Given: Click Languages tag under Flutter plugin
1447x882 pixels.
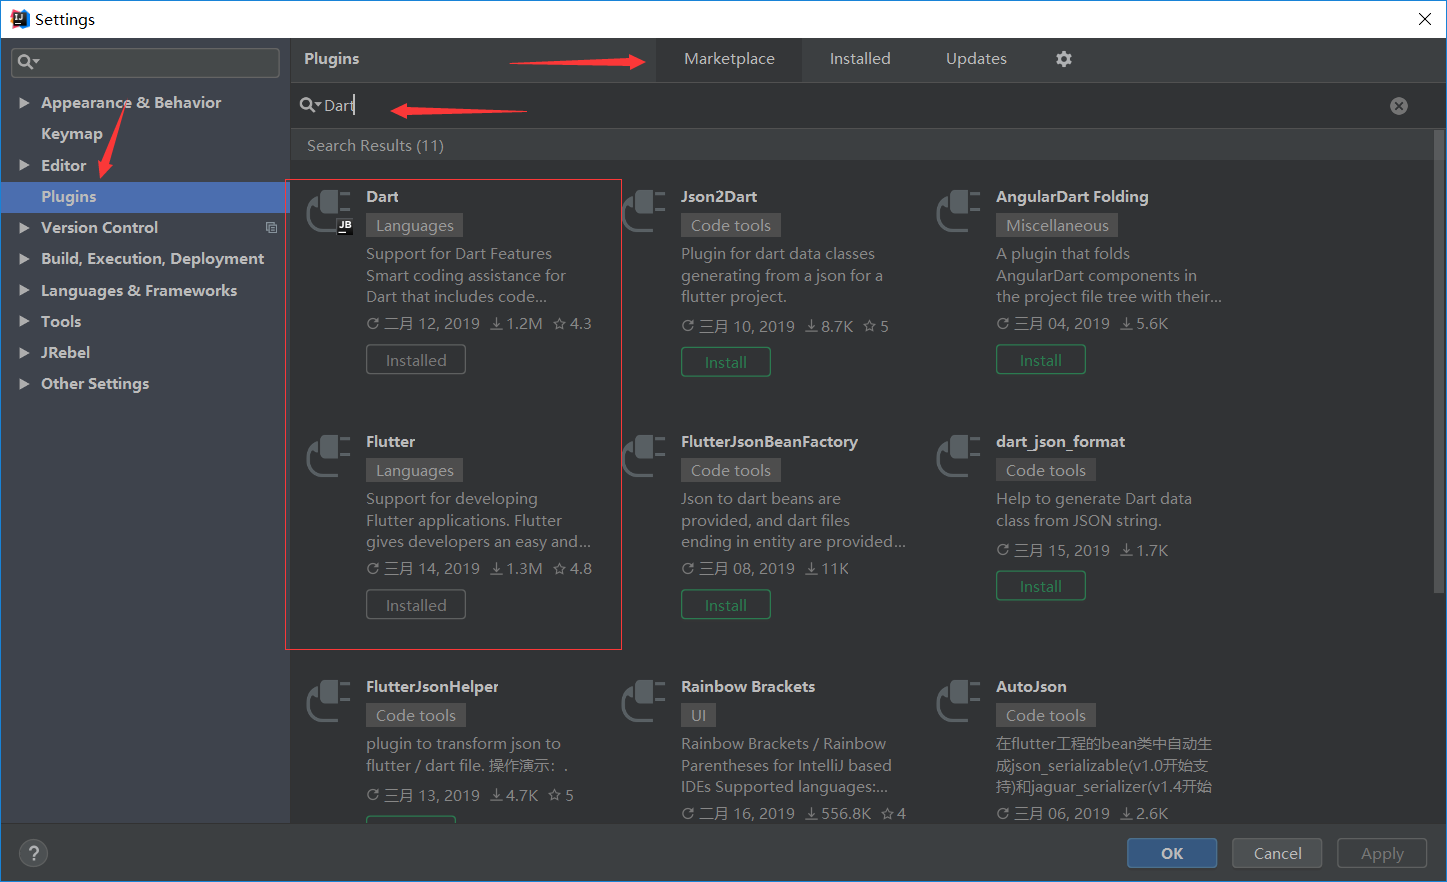Looking at the screenshot, I should [x=414, y=471].
